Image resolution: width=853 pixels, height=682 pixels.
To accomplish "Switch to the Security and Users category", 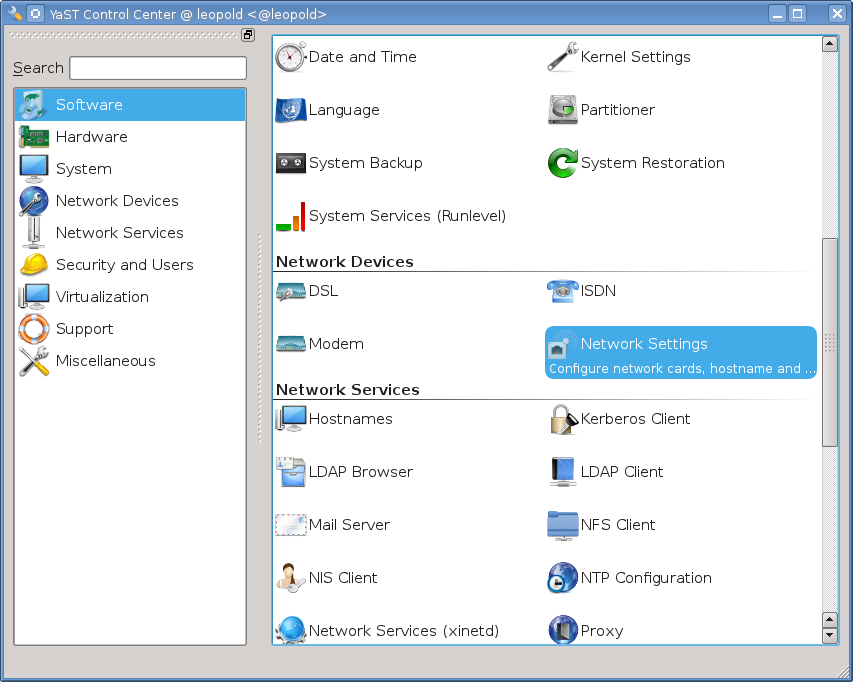I will (124, 265).
